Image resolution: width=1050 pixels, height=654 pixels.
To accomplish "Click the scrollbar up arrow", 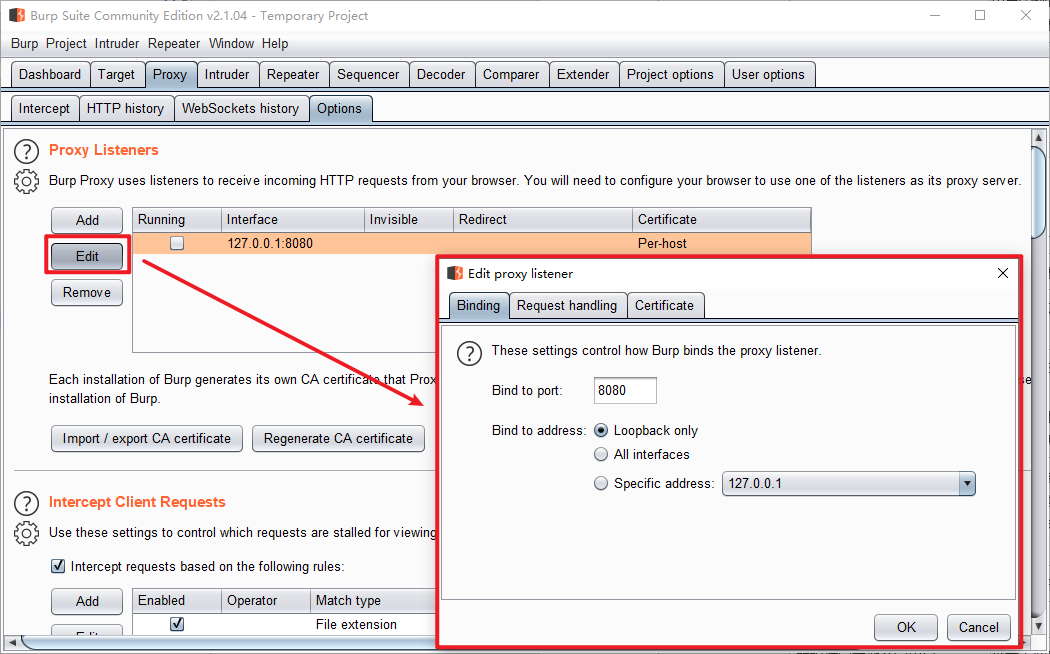I will click(x=1038, y=137).
